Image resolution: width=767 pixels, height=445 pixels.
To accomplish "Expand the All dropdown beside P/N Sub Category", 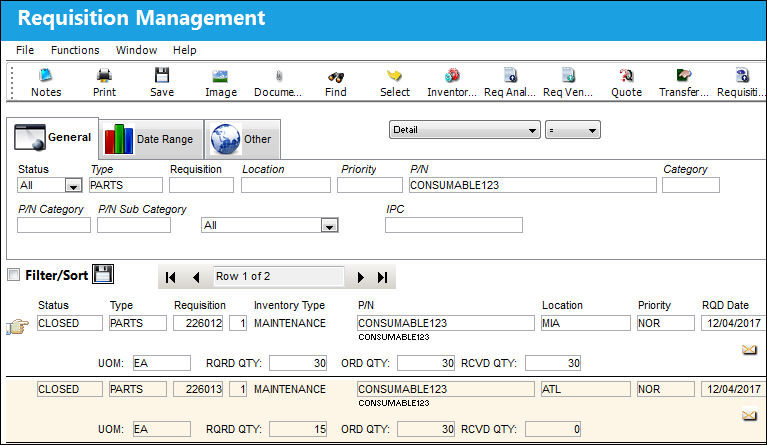I will [x=330, y=225].
